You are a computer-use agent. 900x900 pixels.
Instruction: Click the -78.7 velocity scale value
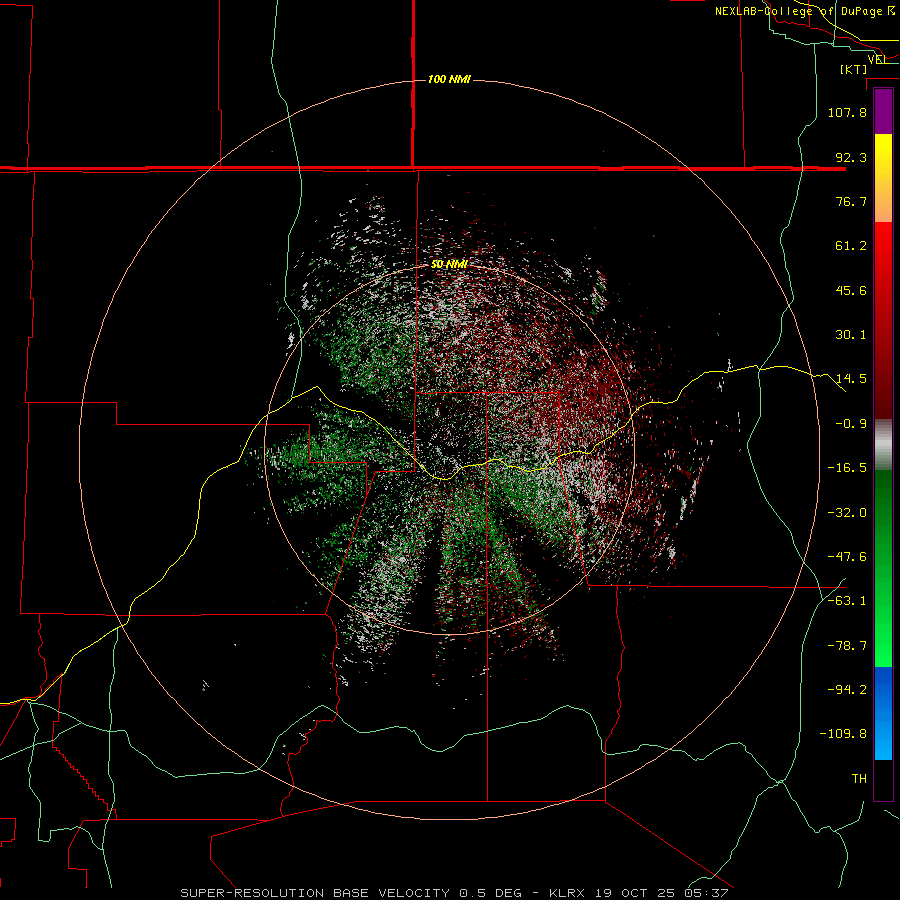[x=847, y=646]
